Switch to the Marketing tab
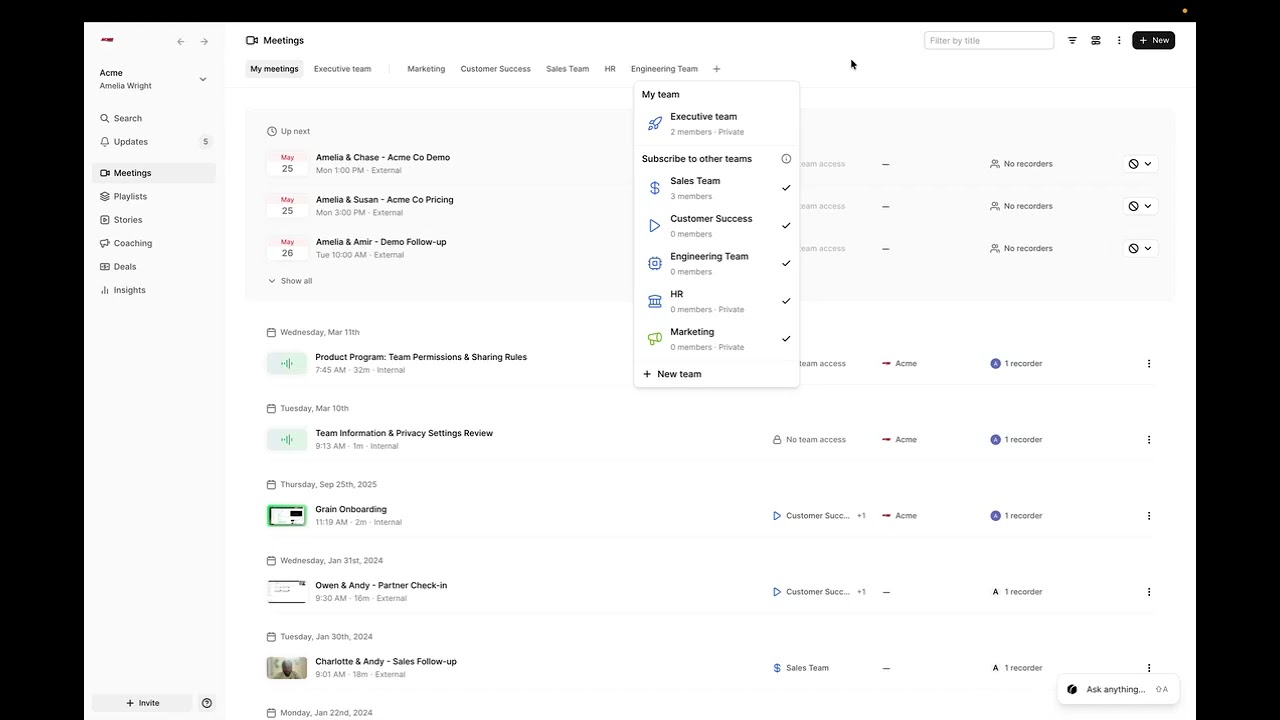The width and height of the screenshot is (1280, 720). [x=426, y=69]
